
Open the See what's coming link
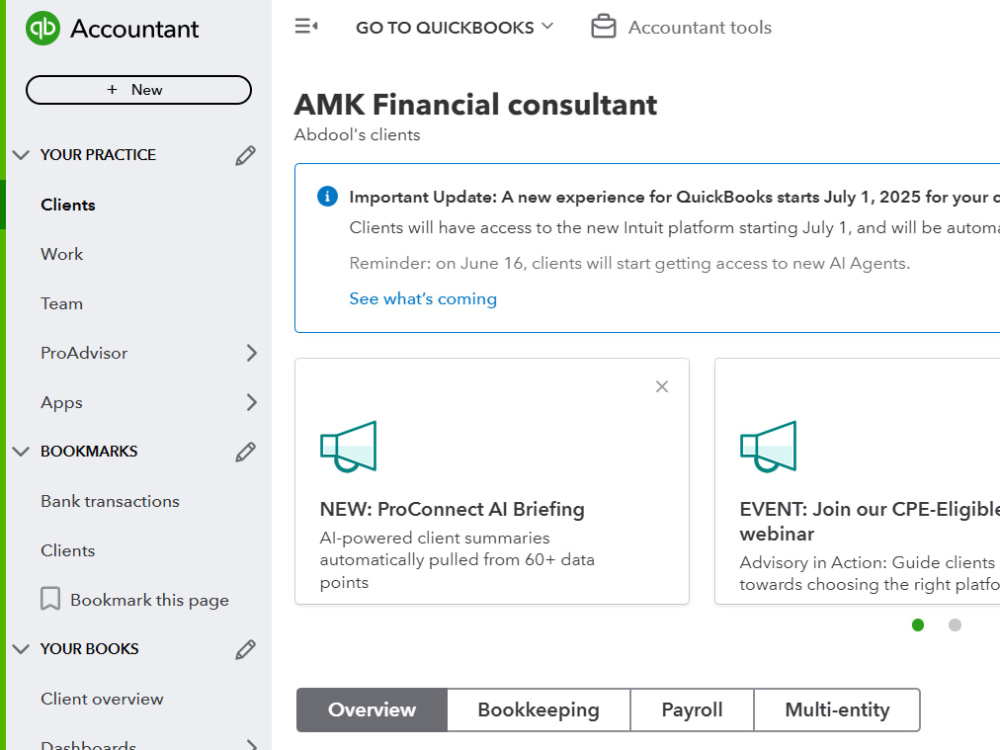point(423,298)
